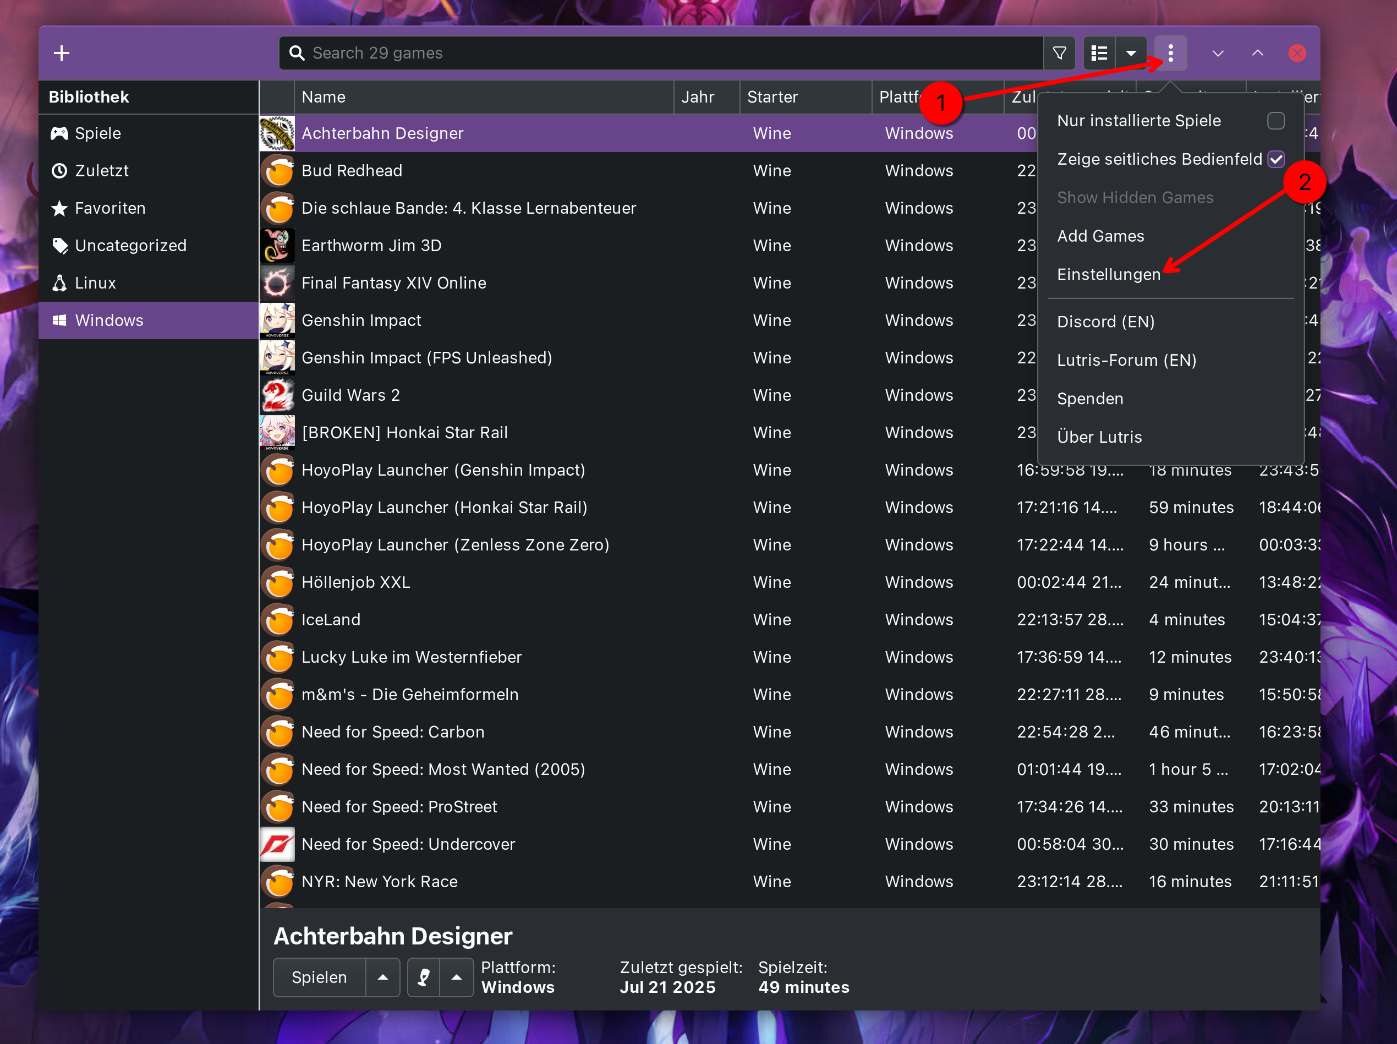This screenshot has height=1044, width=1397.
Task: Choose Spenden in the menu
Action: pyautogui.click(x=1170, y=398)
